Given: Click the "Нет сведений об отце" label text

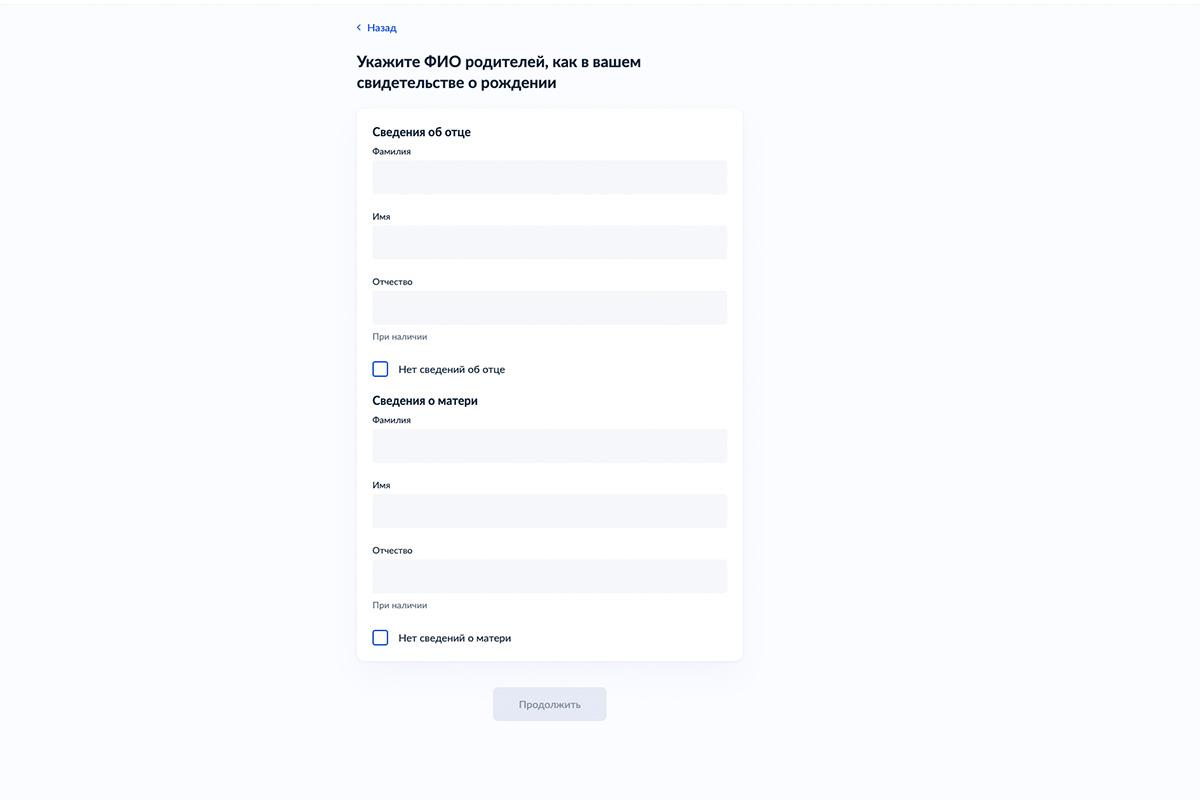Looking at the screenshot, I should (x=451, y=369).
